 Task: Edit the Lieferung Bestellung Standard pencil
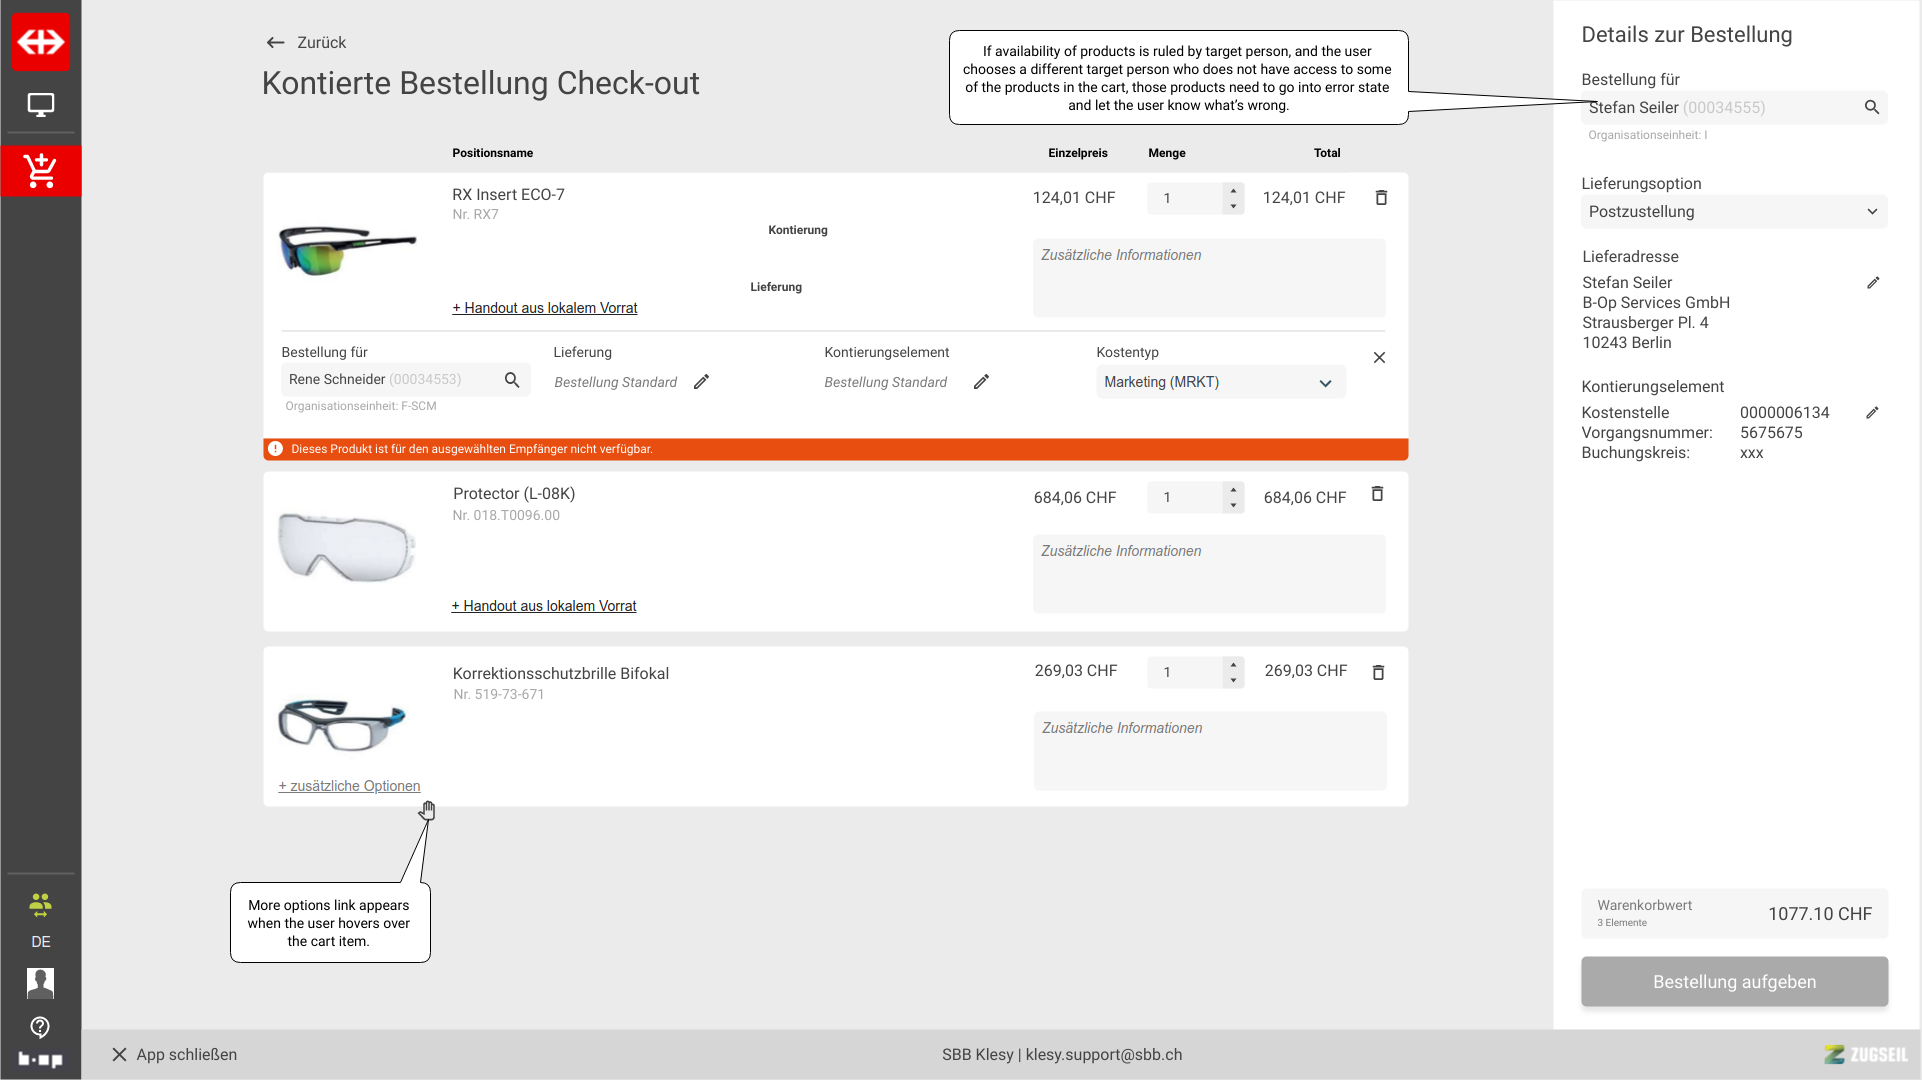pos(701,382)
